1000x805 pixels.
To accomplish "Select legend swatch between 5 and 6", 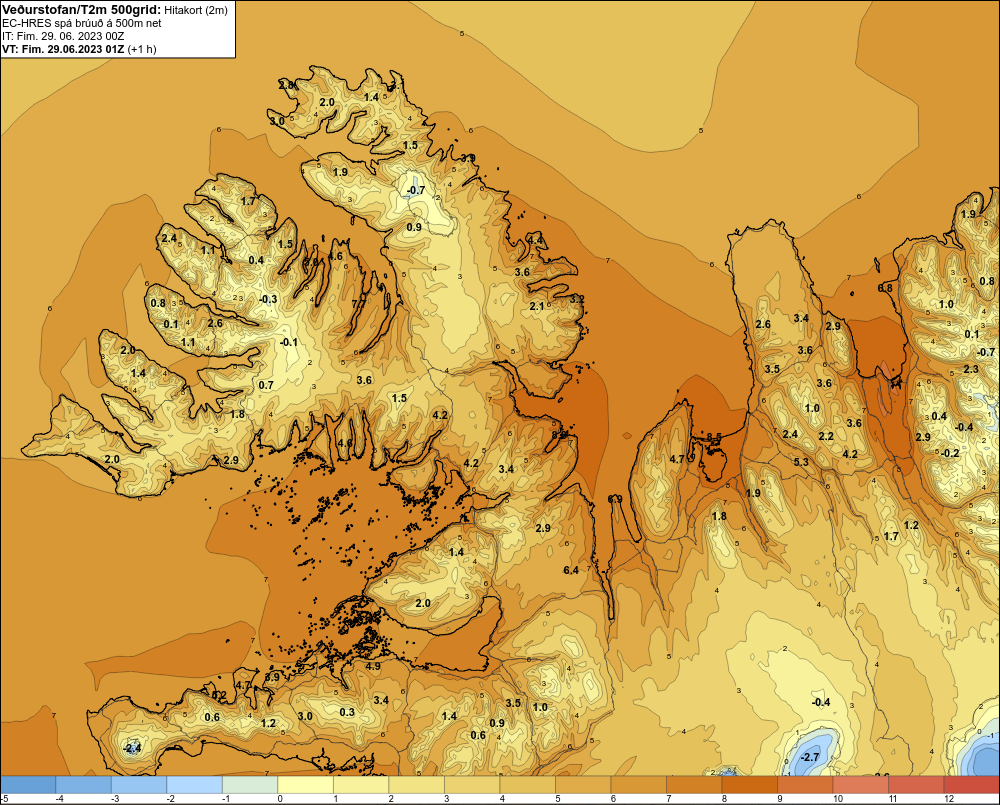I will point(583,785).
